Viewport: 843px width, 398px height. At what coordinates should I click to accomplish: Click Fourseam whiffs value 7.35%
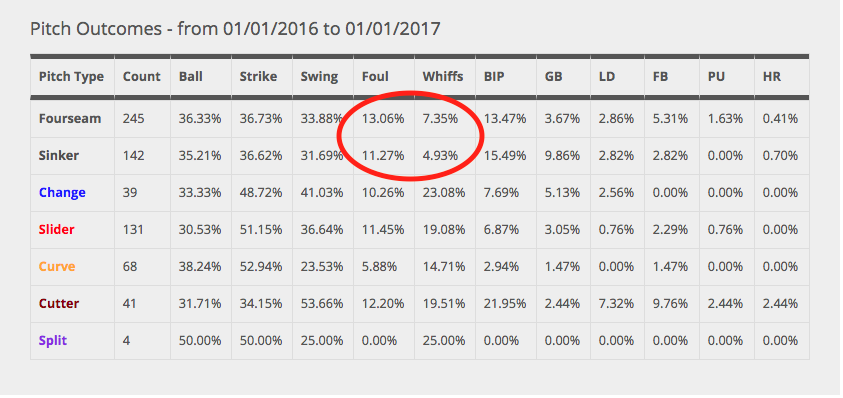point(440,118)
